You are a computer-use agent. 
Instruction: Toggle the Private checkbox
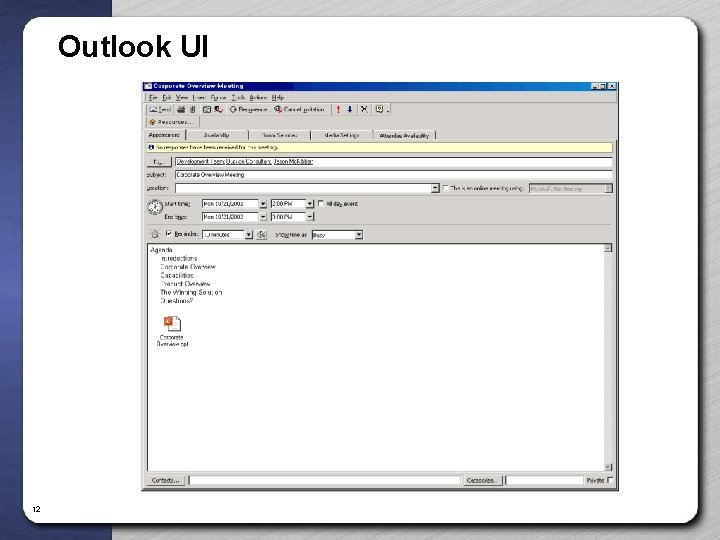click(610, 480)
